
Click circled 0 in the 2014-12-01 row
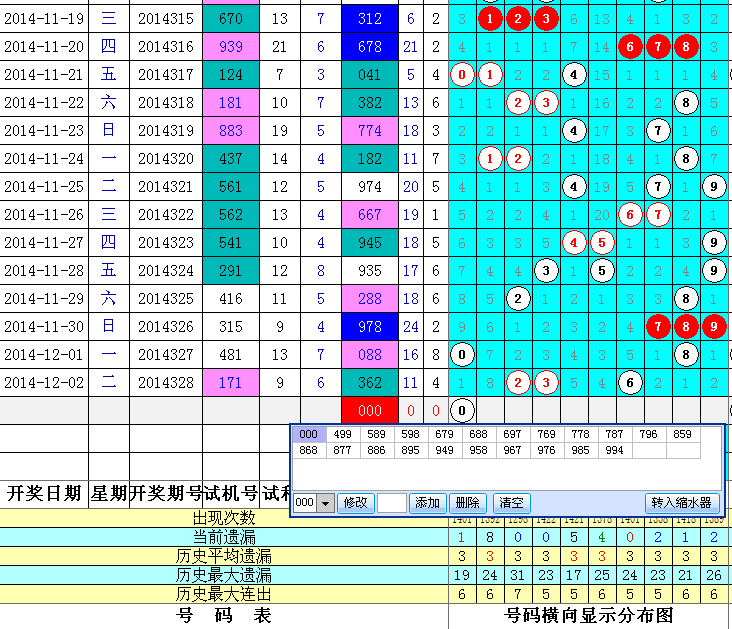coord(461,354)
